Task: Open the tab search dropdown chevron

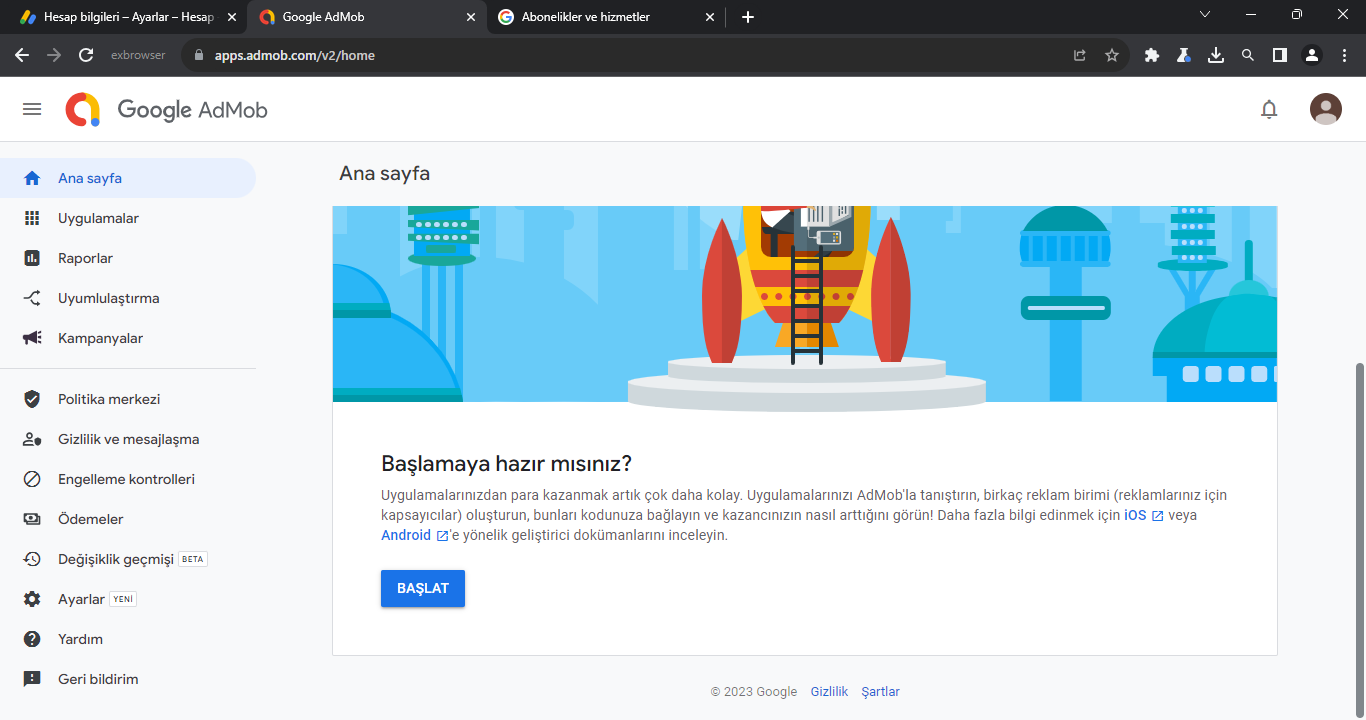Action: click(1204, 15)
